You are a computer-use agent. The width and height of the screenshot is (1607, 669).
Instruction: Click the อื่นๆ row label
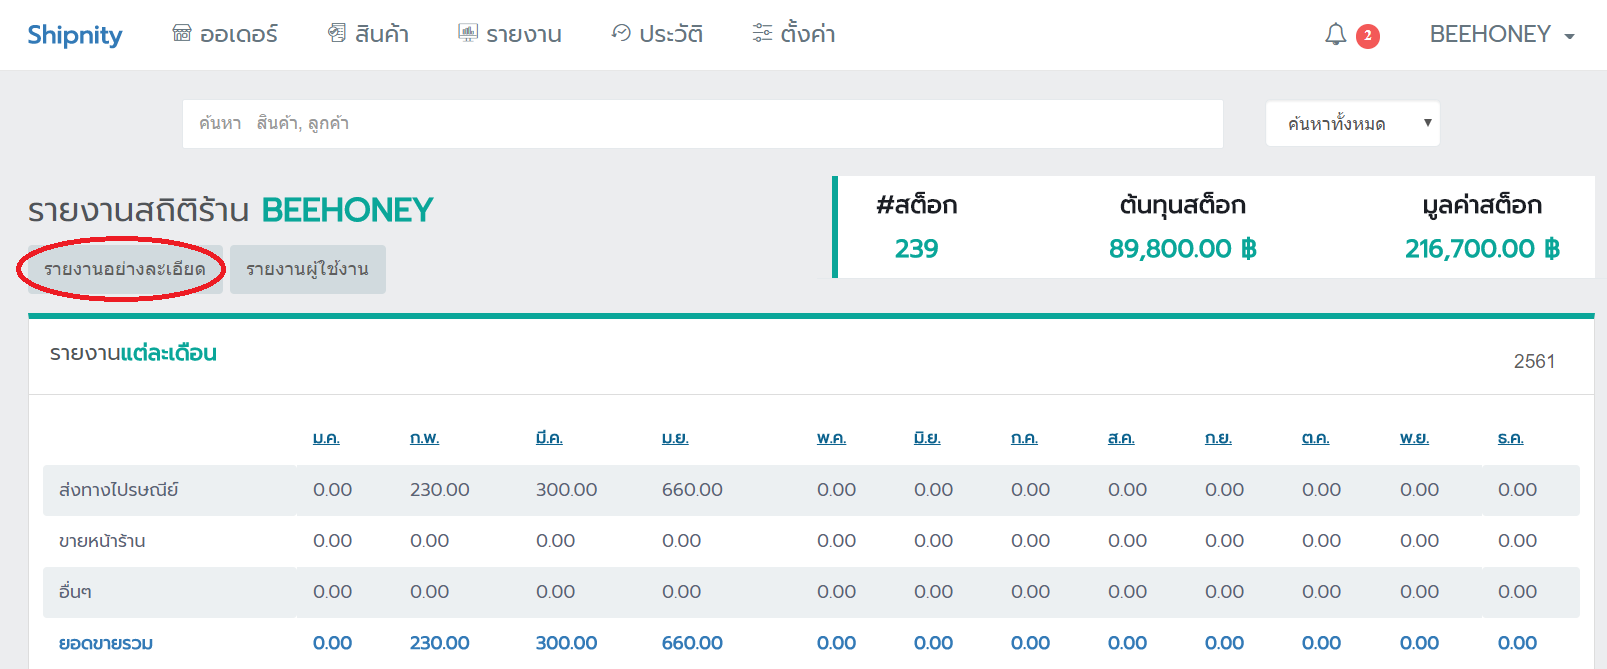tap(75, 592)
